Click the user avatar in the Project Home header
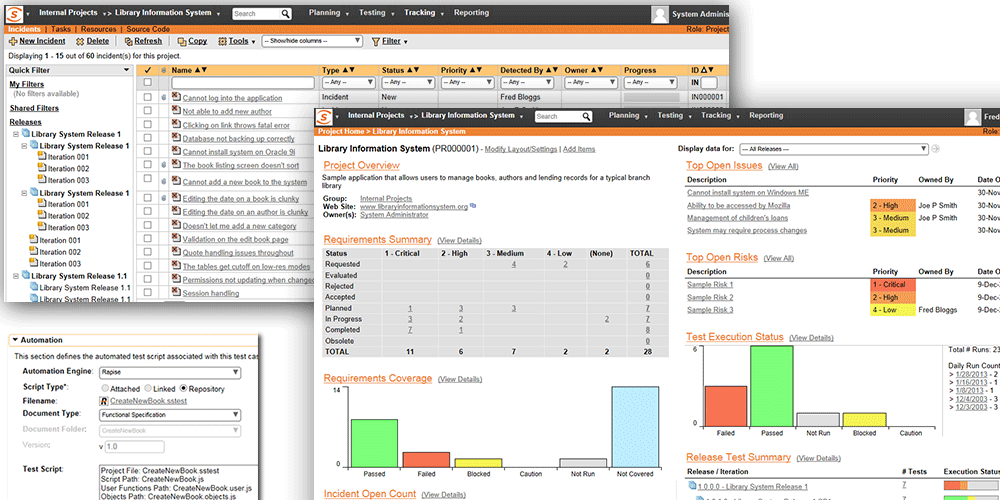 [x=973, y=117]
